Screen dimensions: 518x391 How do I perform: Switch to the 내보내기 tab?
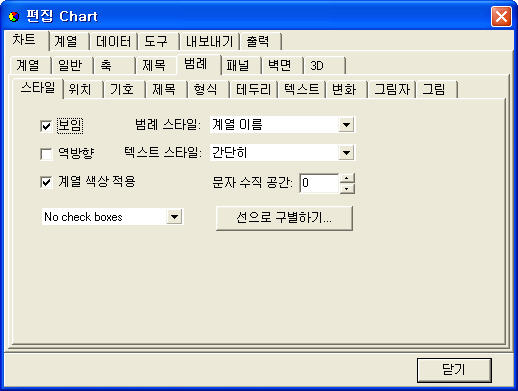click(210, 41)
